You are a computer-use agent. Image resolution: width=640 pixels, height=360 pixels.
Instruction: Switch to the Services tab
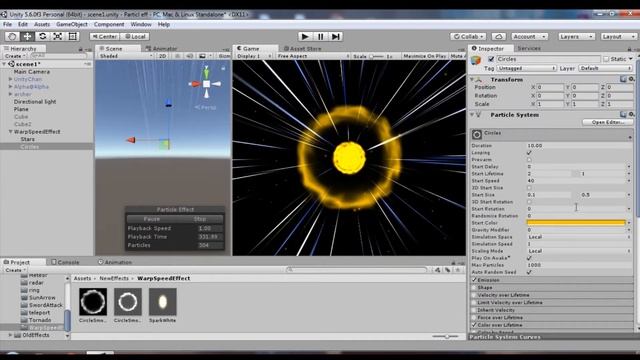click(529, 48)
